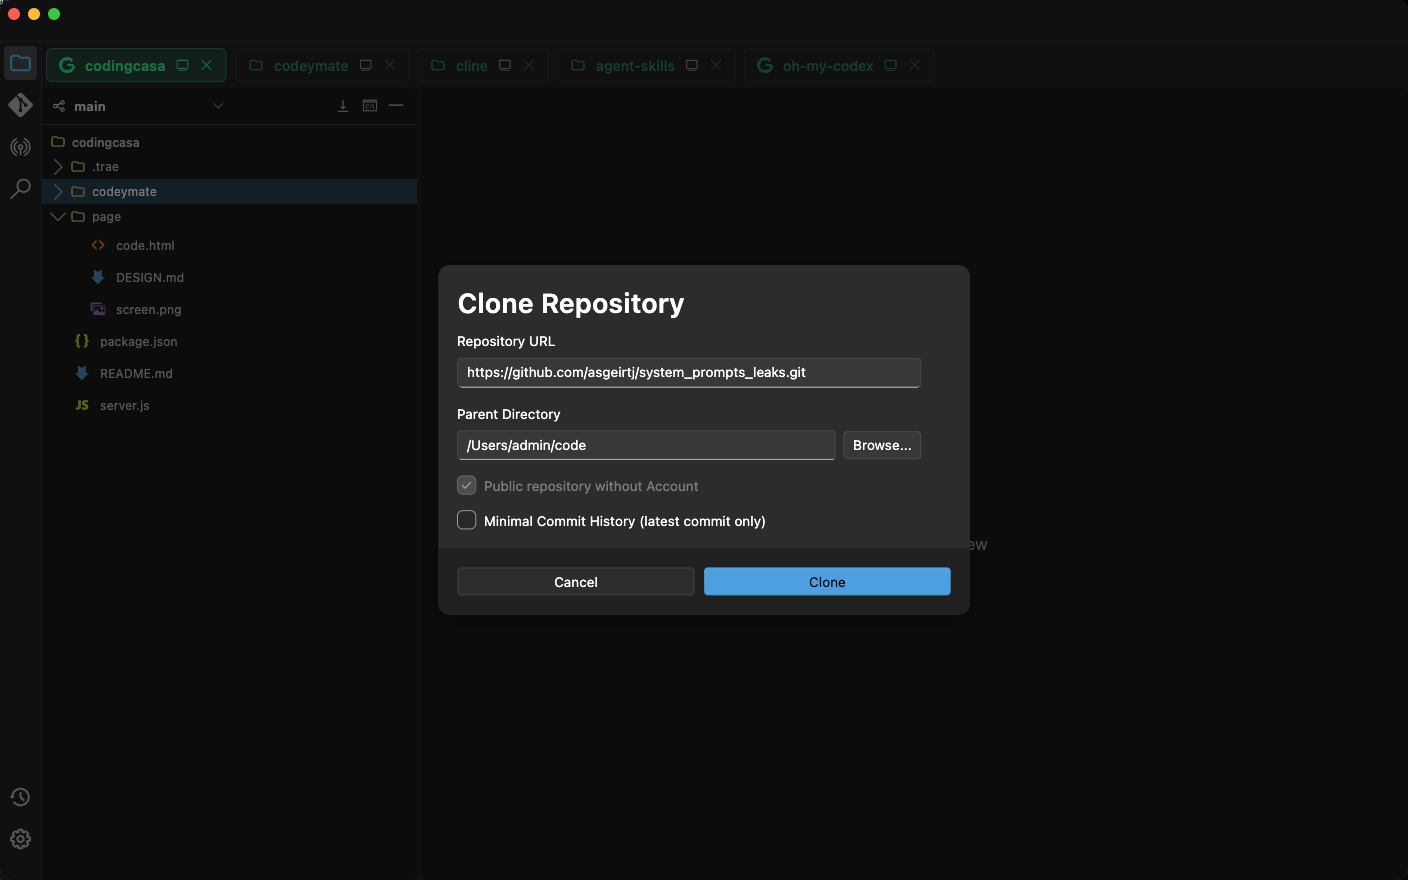Click the package.json braces icon
1408x880 pixels.
tap(82, 341)
